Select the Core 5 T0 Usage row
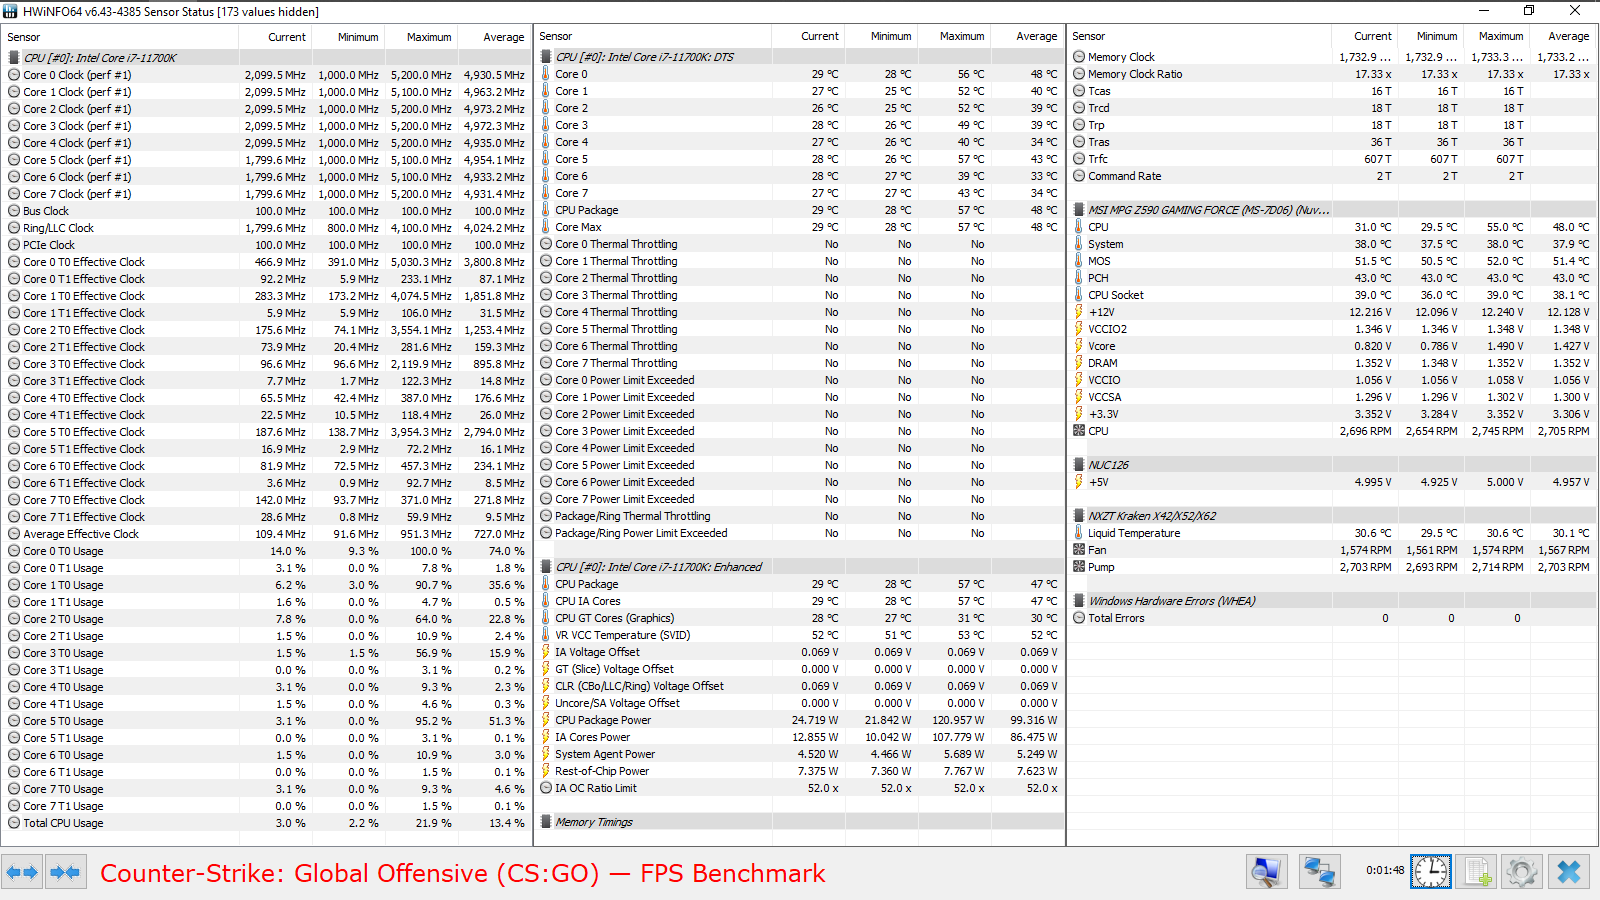 click(x=266, y=721)
